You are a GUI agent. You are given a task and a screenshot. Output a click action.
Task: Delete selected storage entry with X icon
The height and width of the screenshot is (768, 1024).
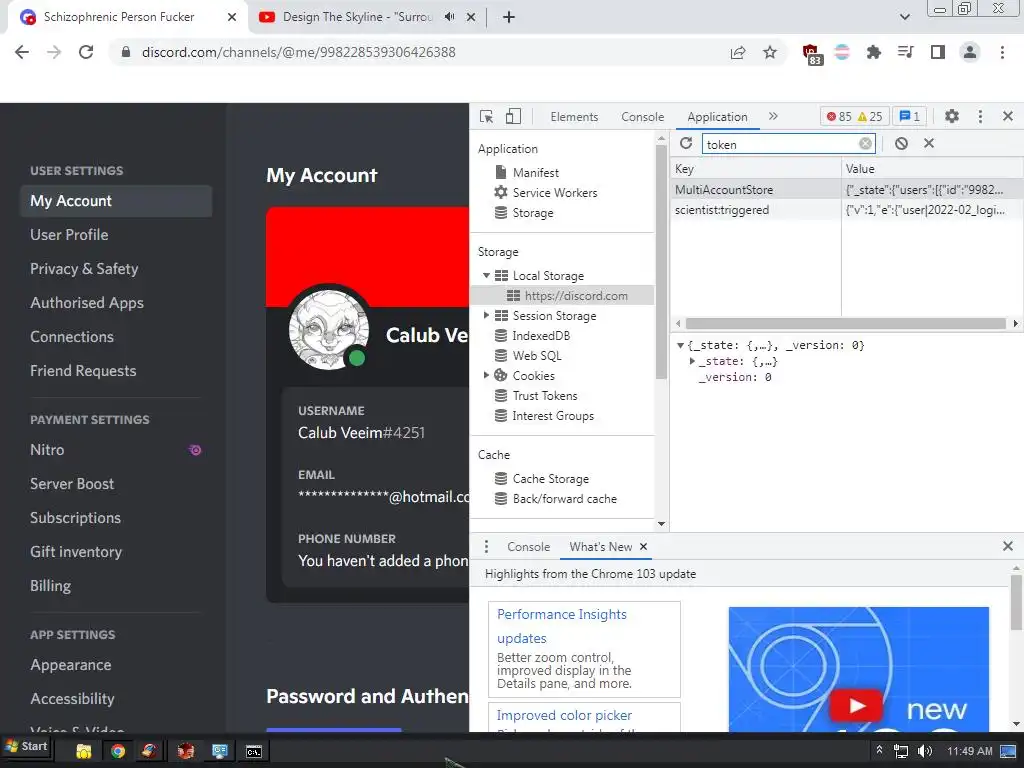[x=929, y=143]
